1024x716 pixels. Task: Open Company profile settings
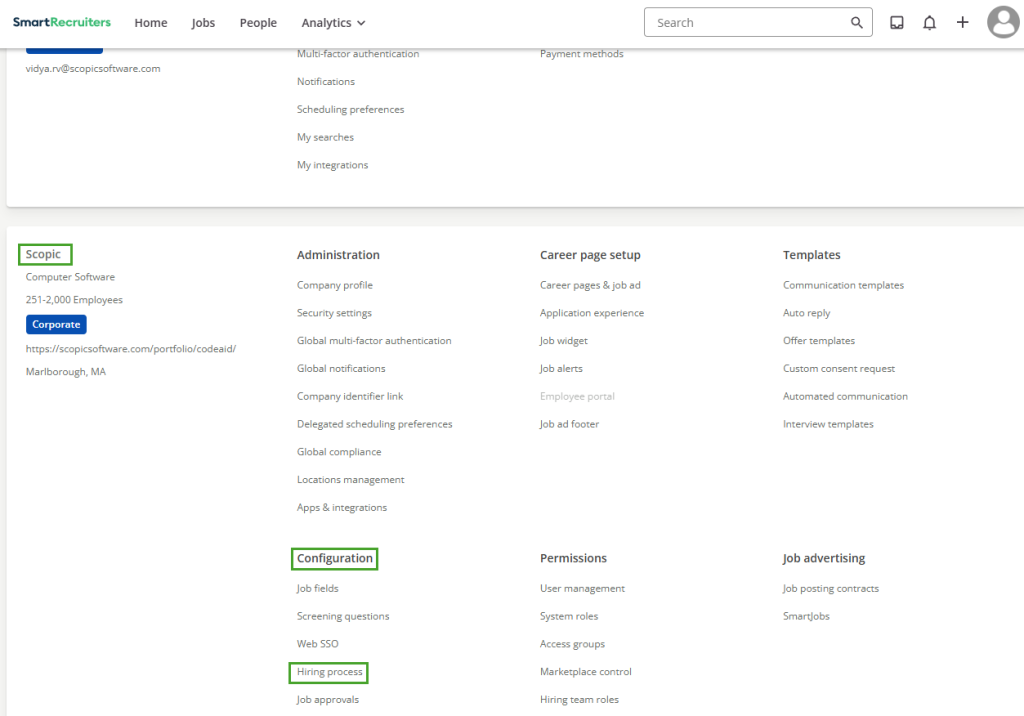pos(334,285)
